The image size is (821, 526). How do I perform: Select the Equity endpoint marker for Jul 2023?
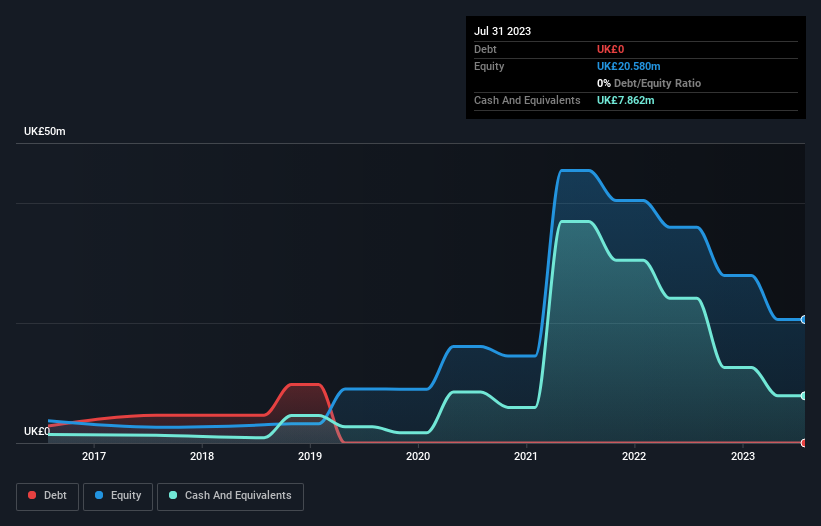(804, 319)
